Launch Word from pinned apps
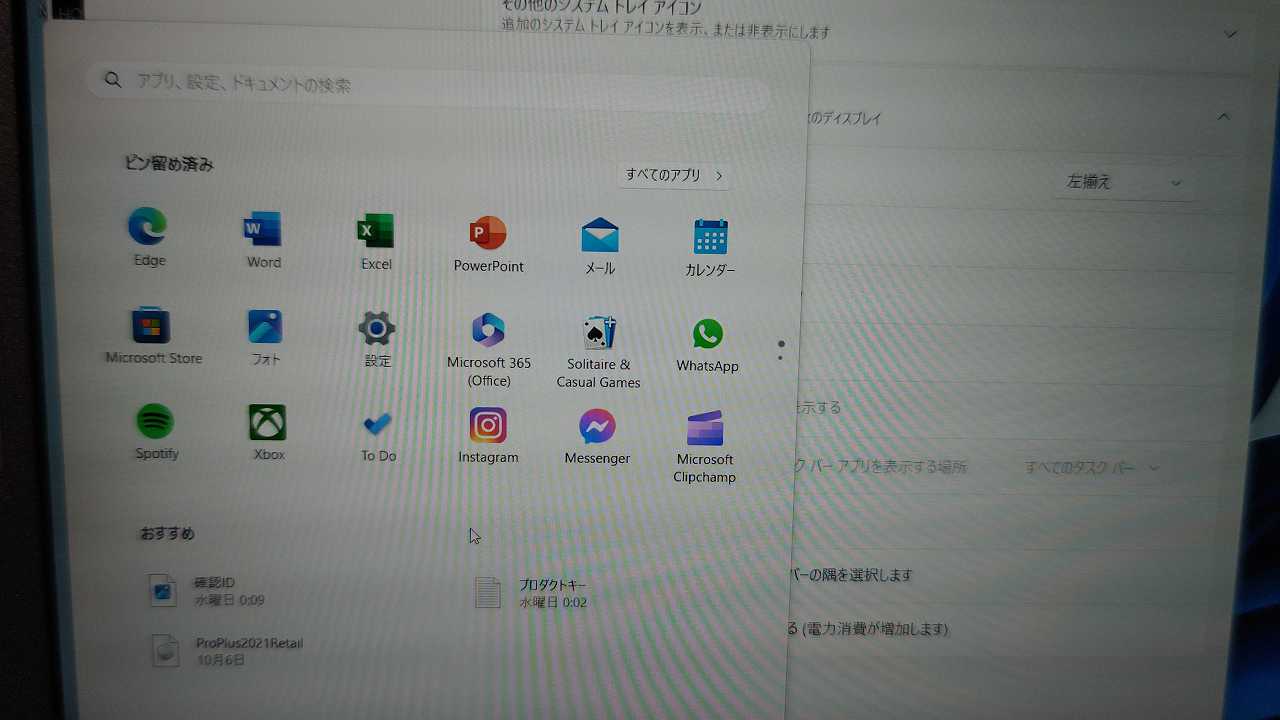This screenshot has width=1280, height=720. pos(263,239)
